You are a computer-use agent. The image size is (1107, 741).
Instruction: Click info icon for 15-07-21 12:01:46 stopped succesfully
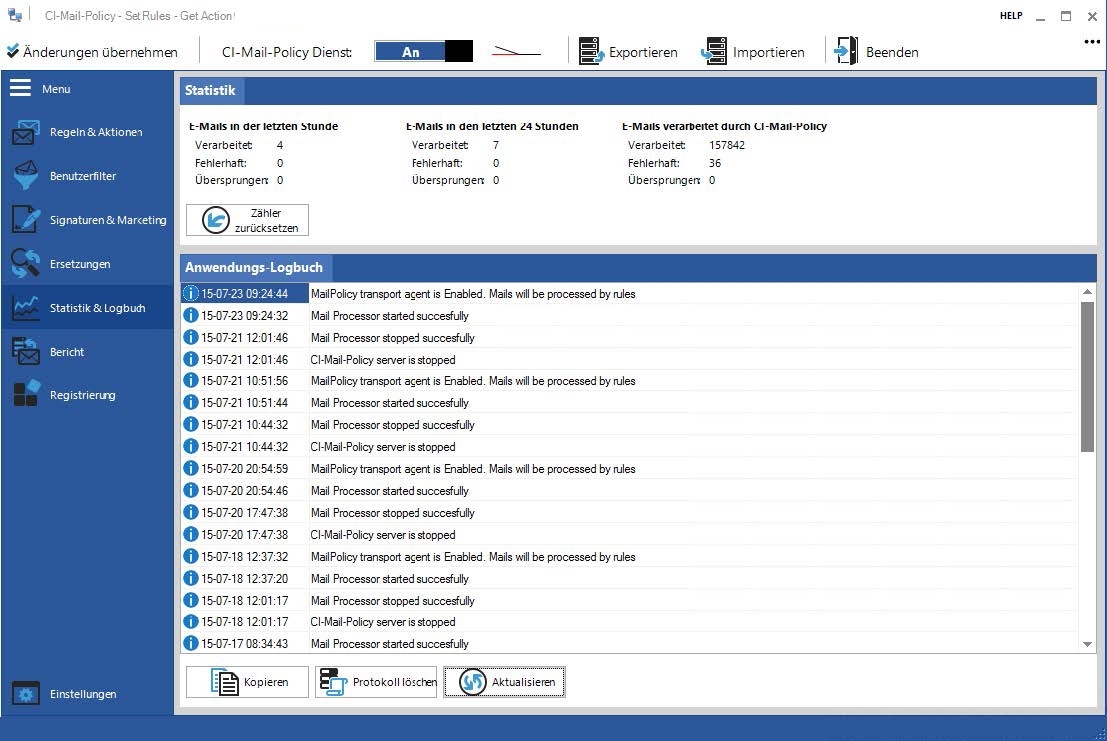[x=191, y=337]
